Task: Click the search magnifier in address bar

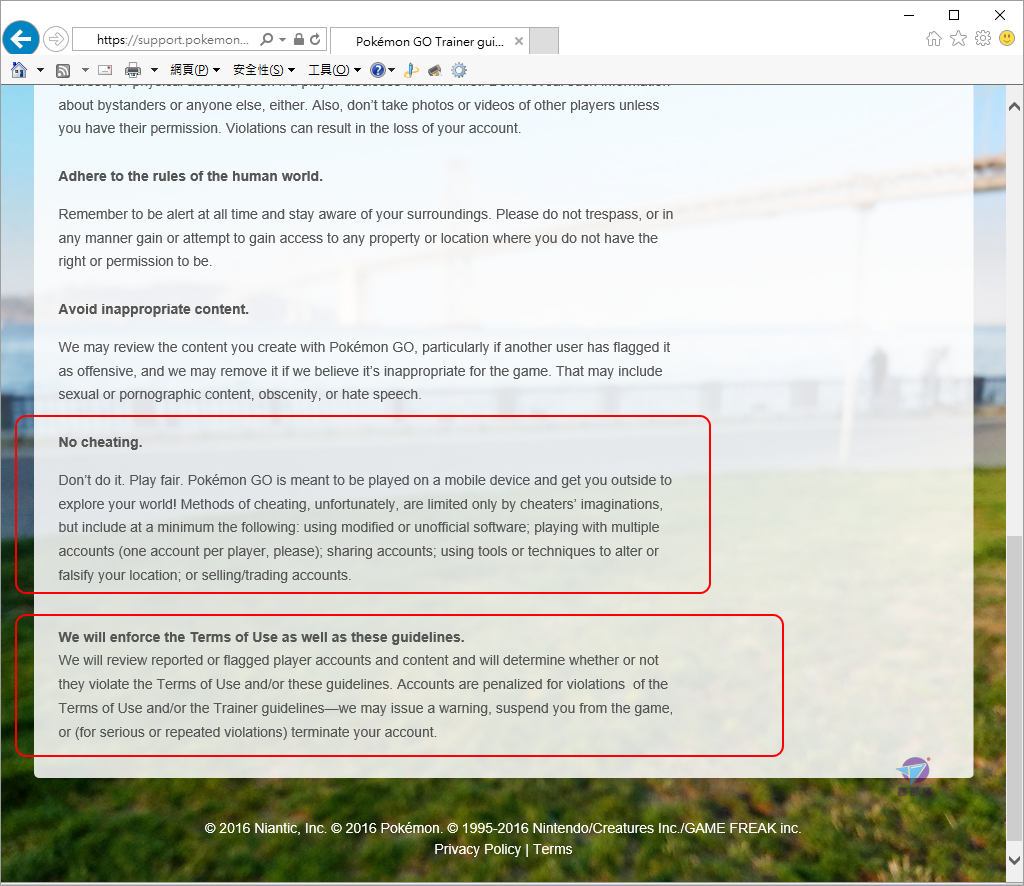Action: point(266,40)
